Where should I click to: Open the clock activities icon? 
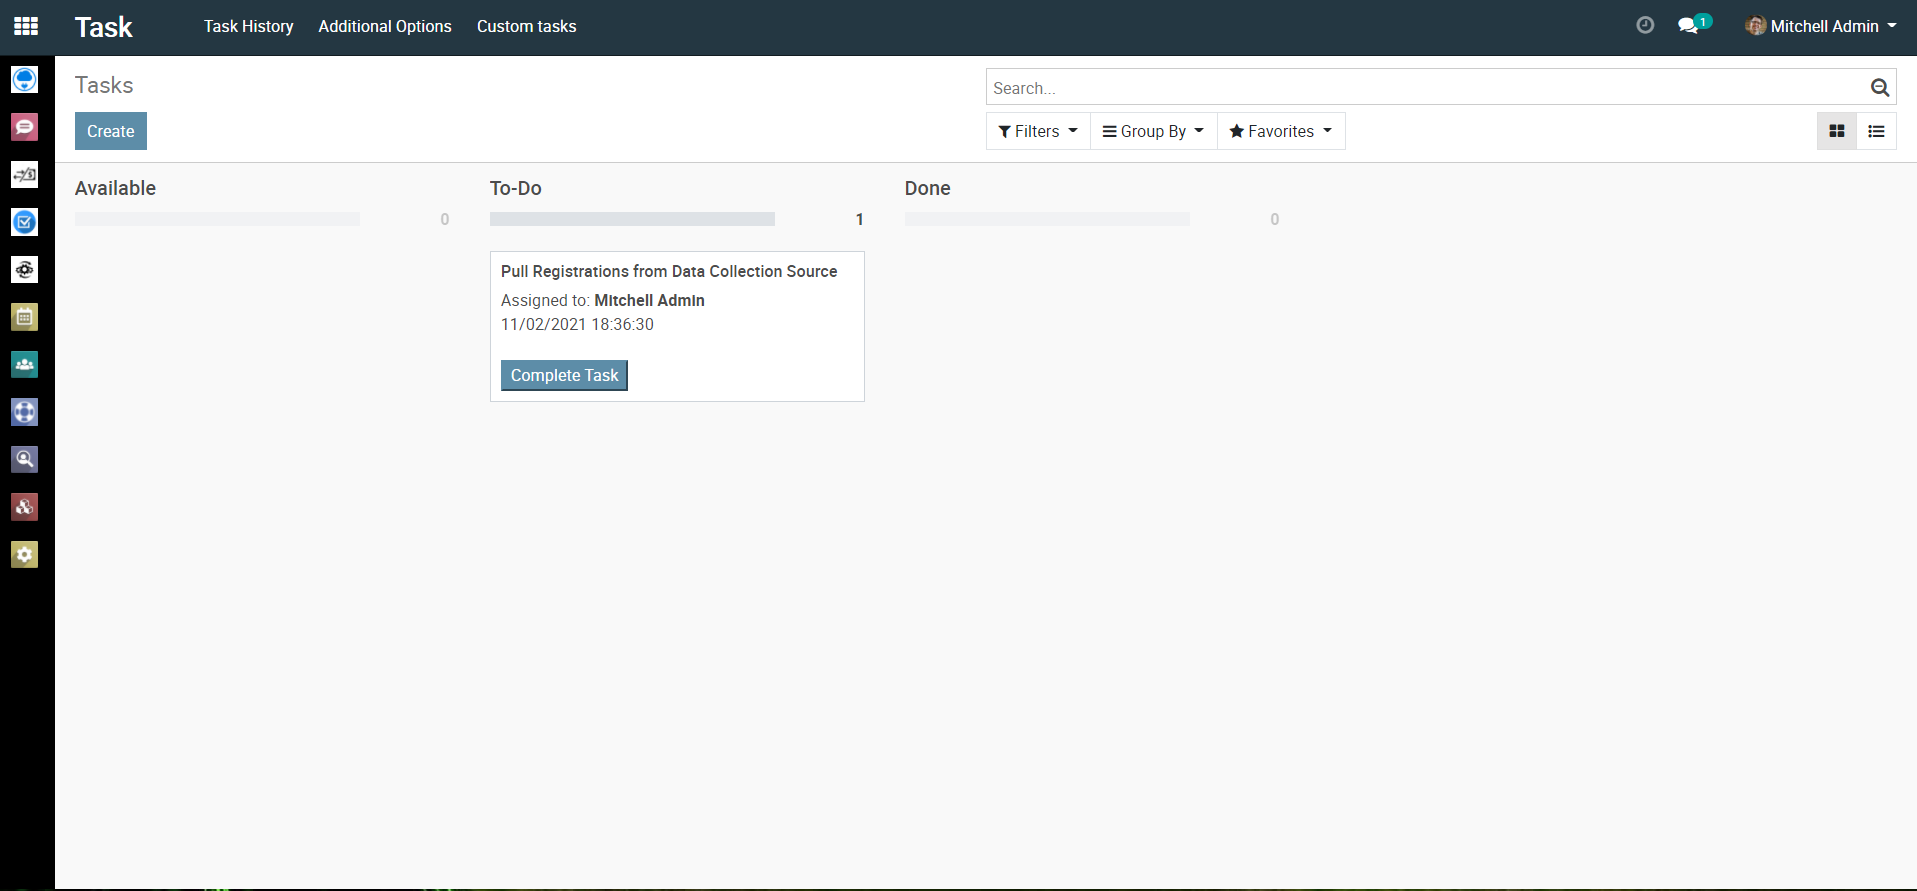[x=1645, y=26]
